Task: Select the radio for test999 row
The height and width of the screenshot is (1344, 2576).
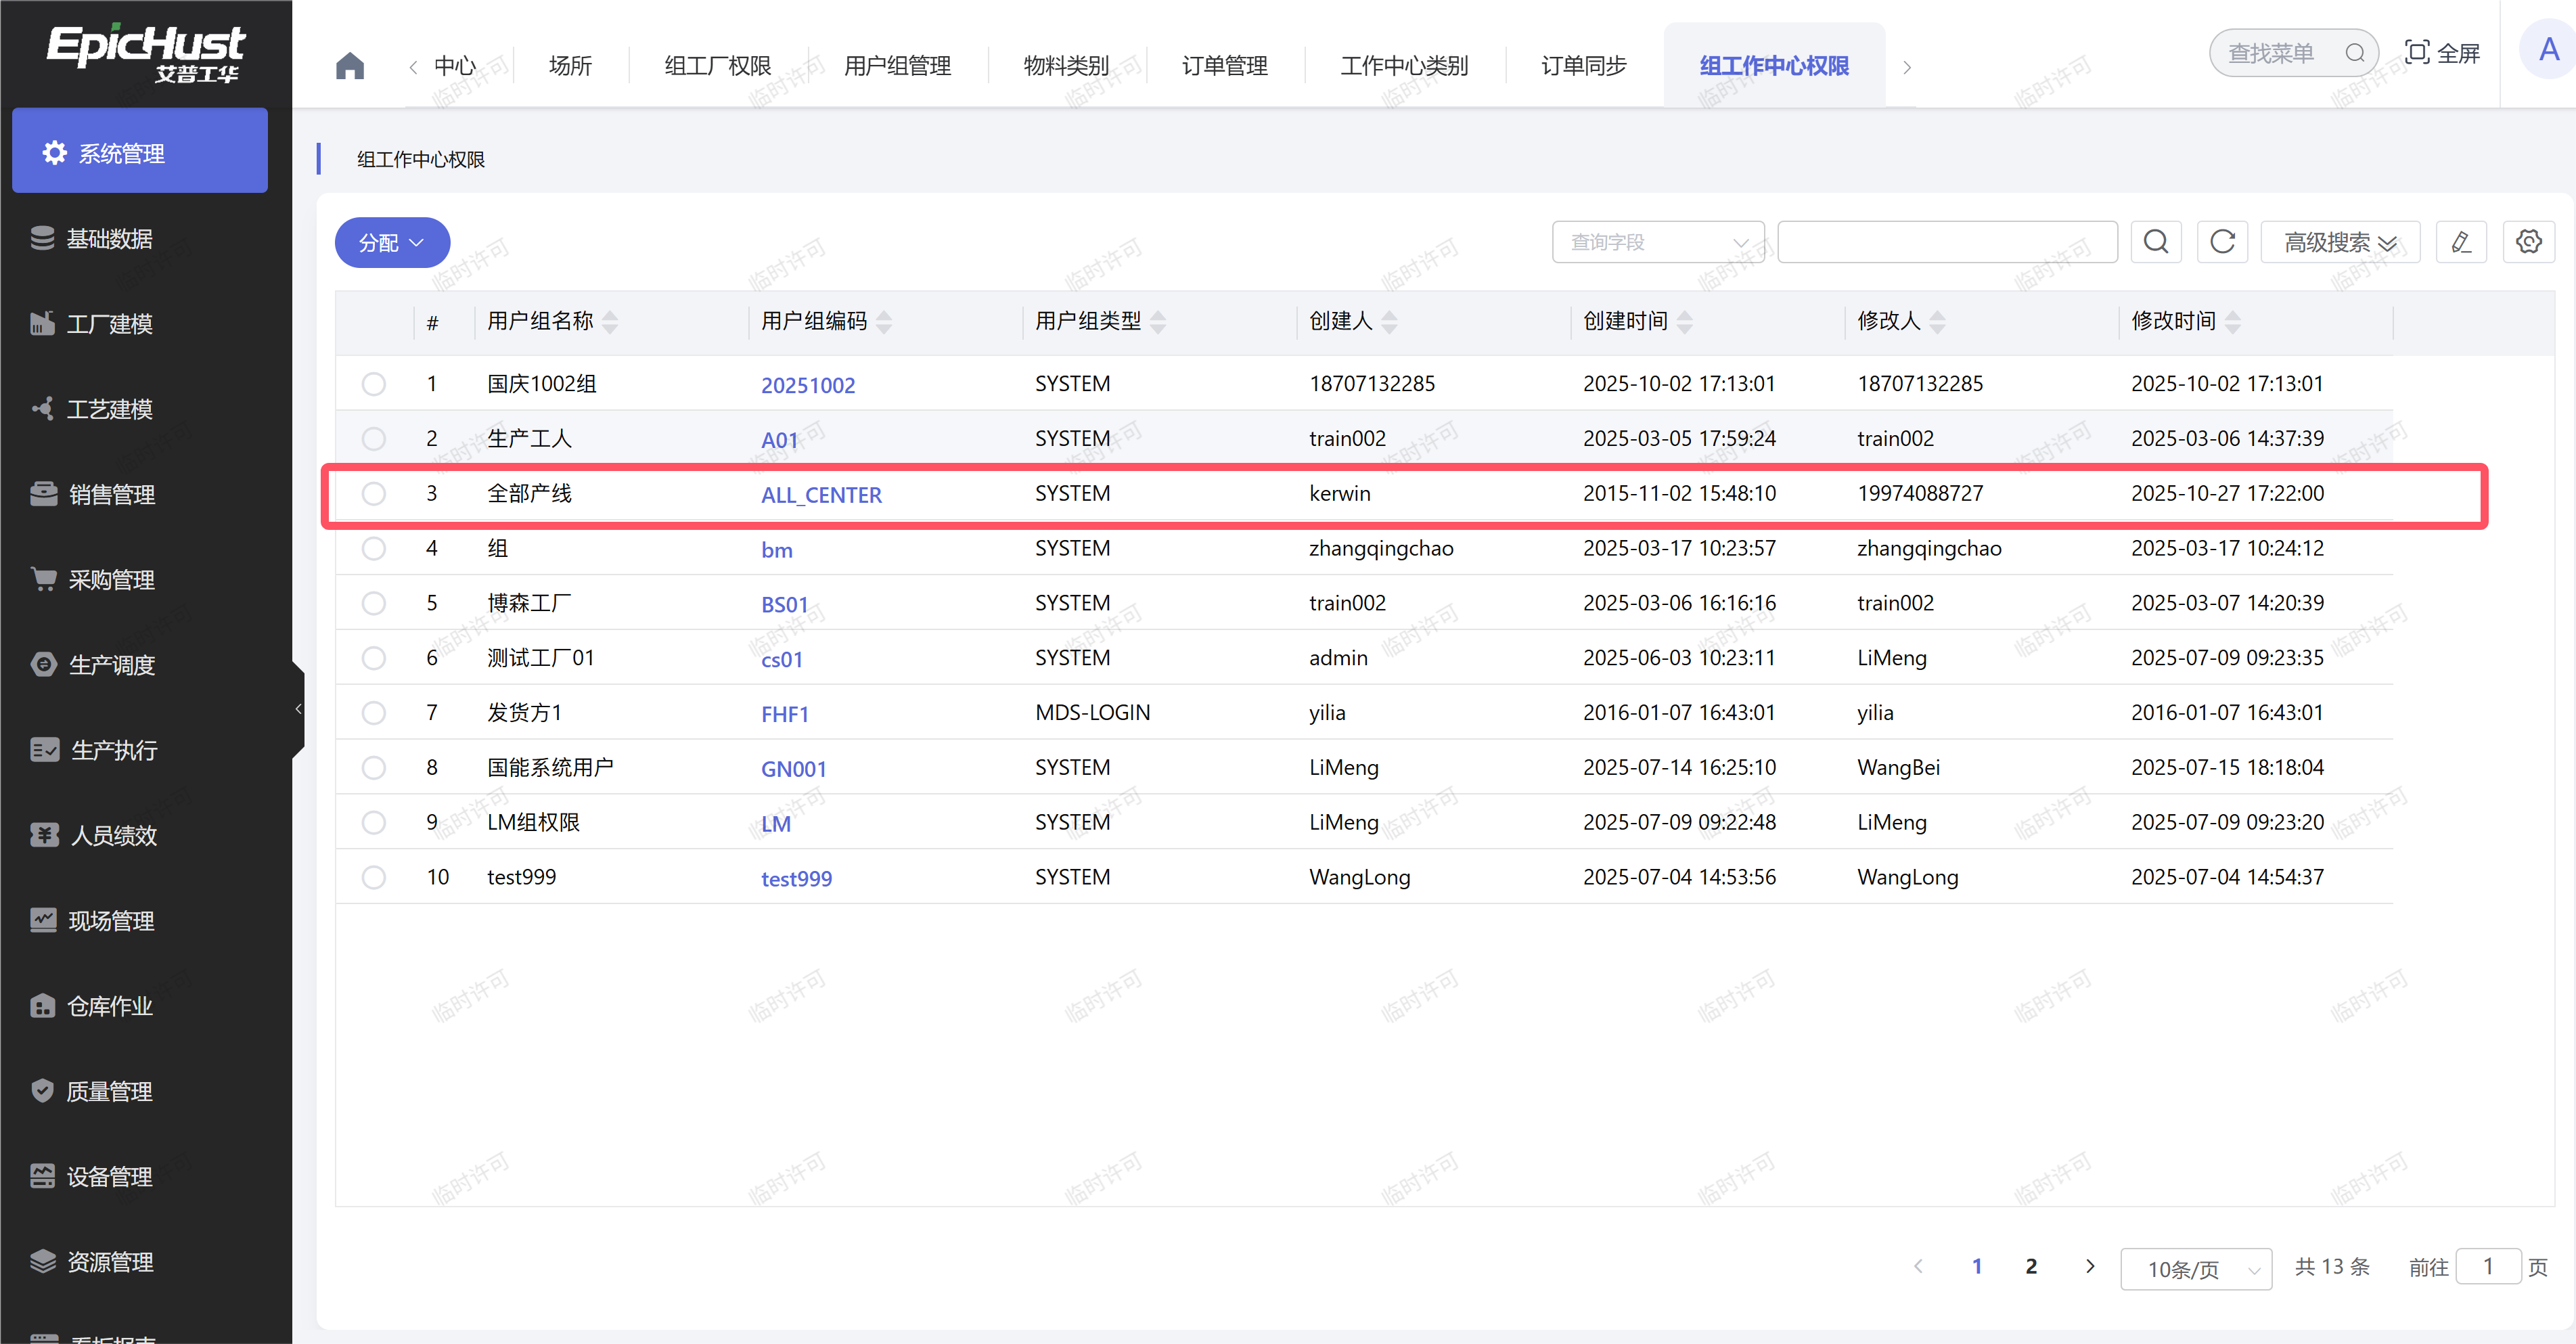Action: click(374, 878)
